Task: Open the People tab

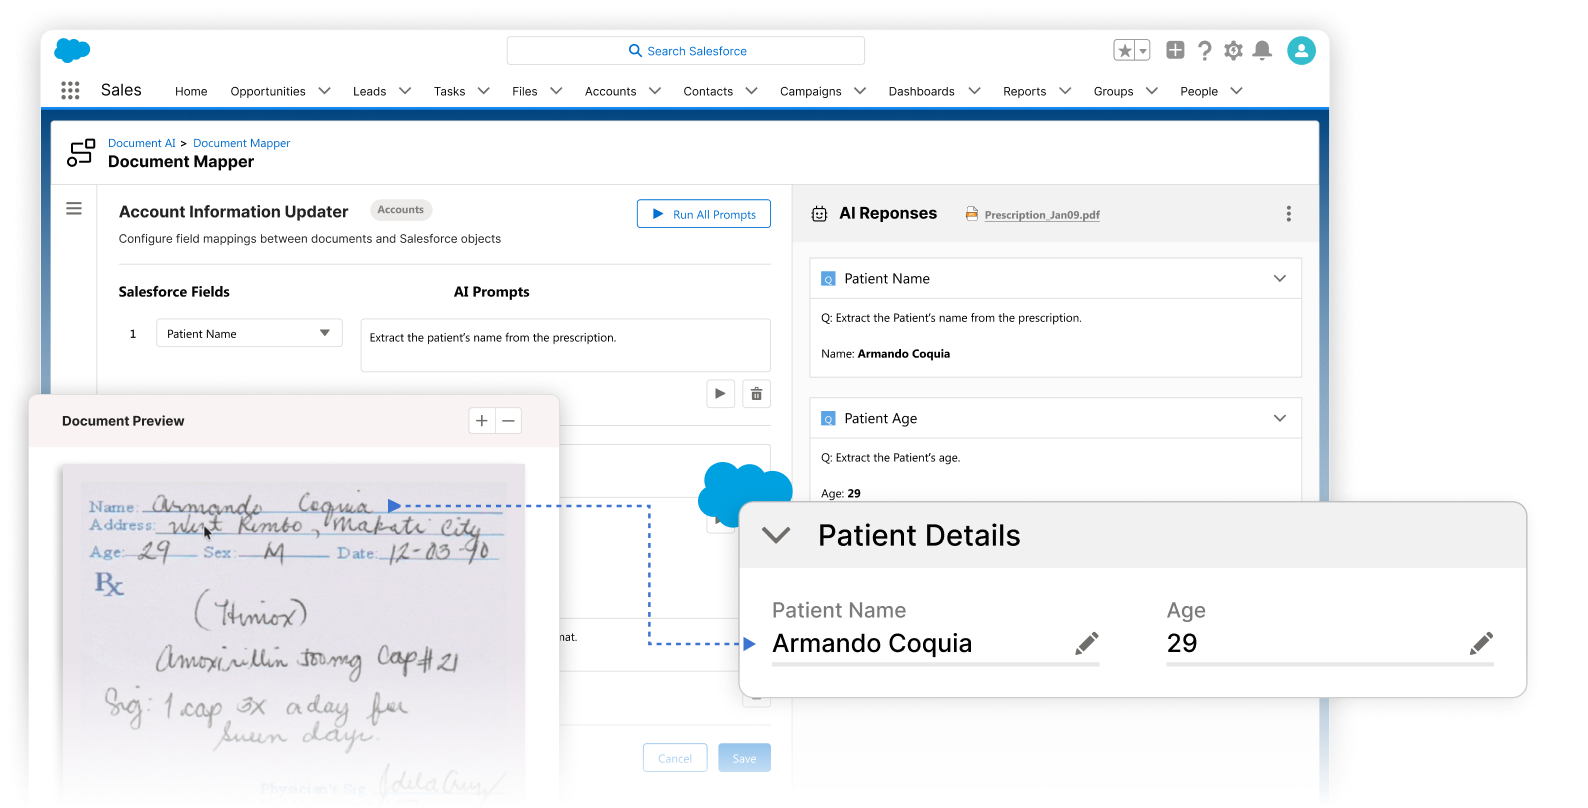Action: click(x=1198, y=91)
